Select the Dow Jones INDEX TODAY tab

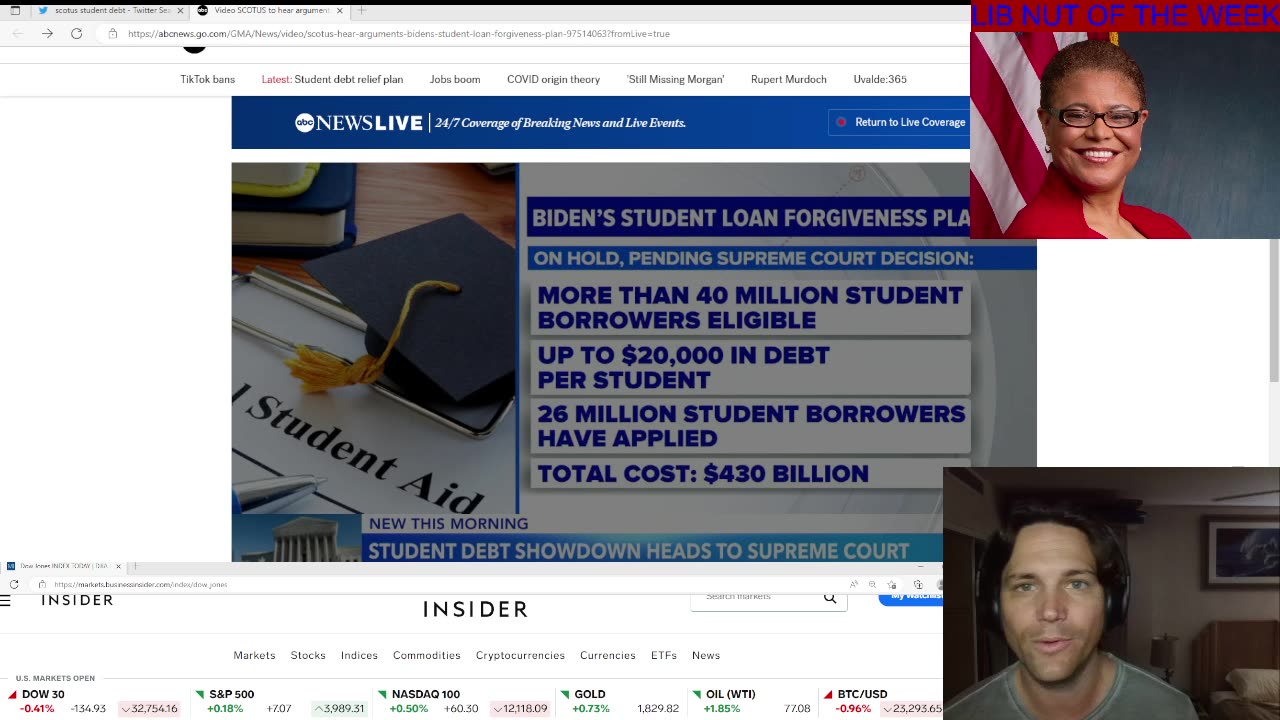[64, 566]
